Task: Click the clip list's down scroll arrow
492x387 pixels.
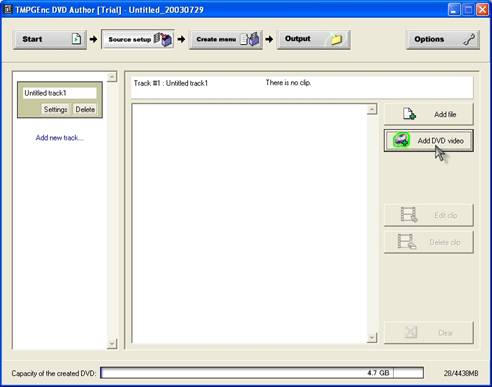Action: [372, 338]
